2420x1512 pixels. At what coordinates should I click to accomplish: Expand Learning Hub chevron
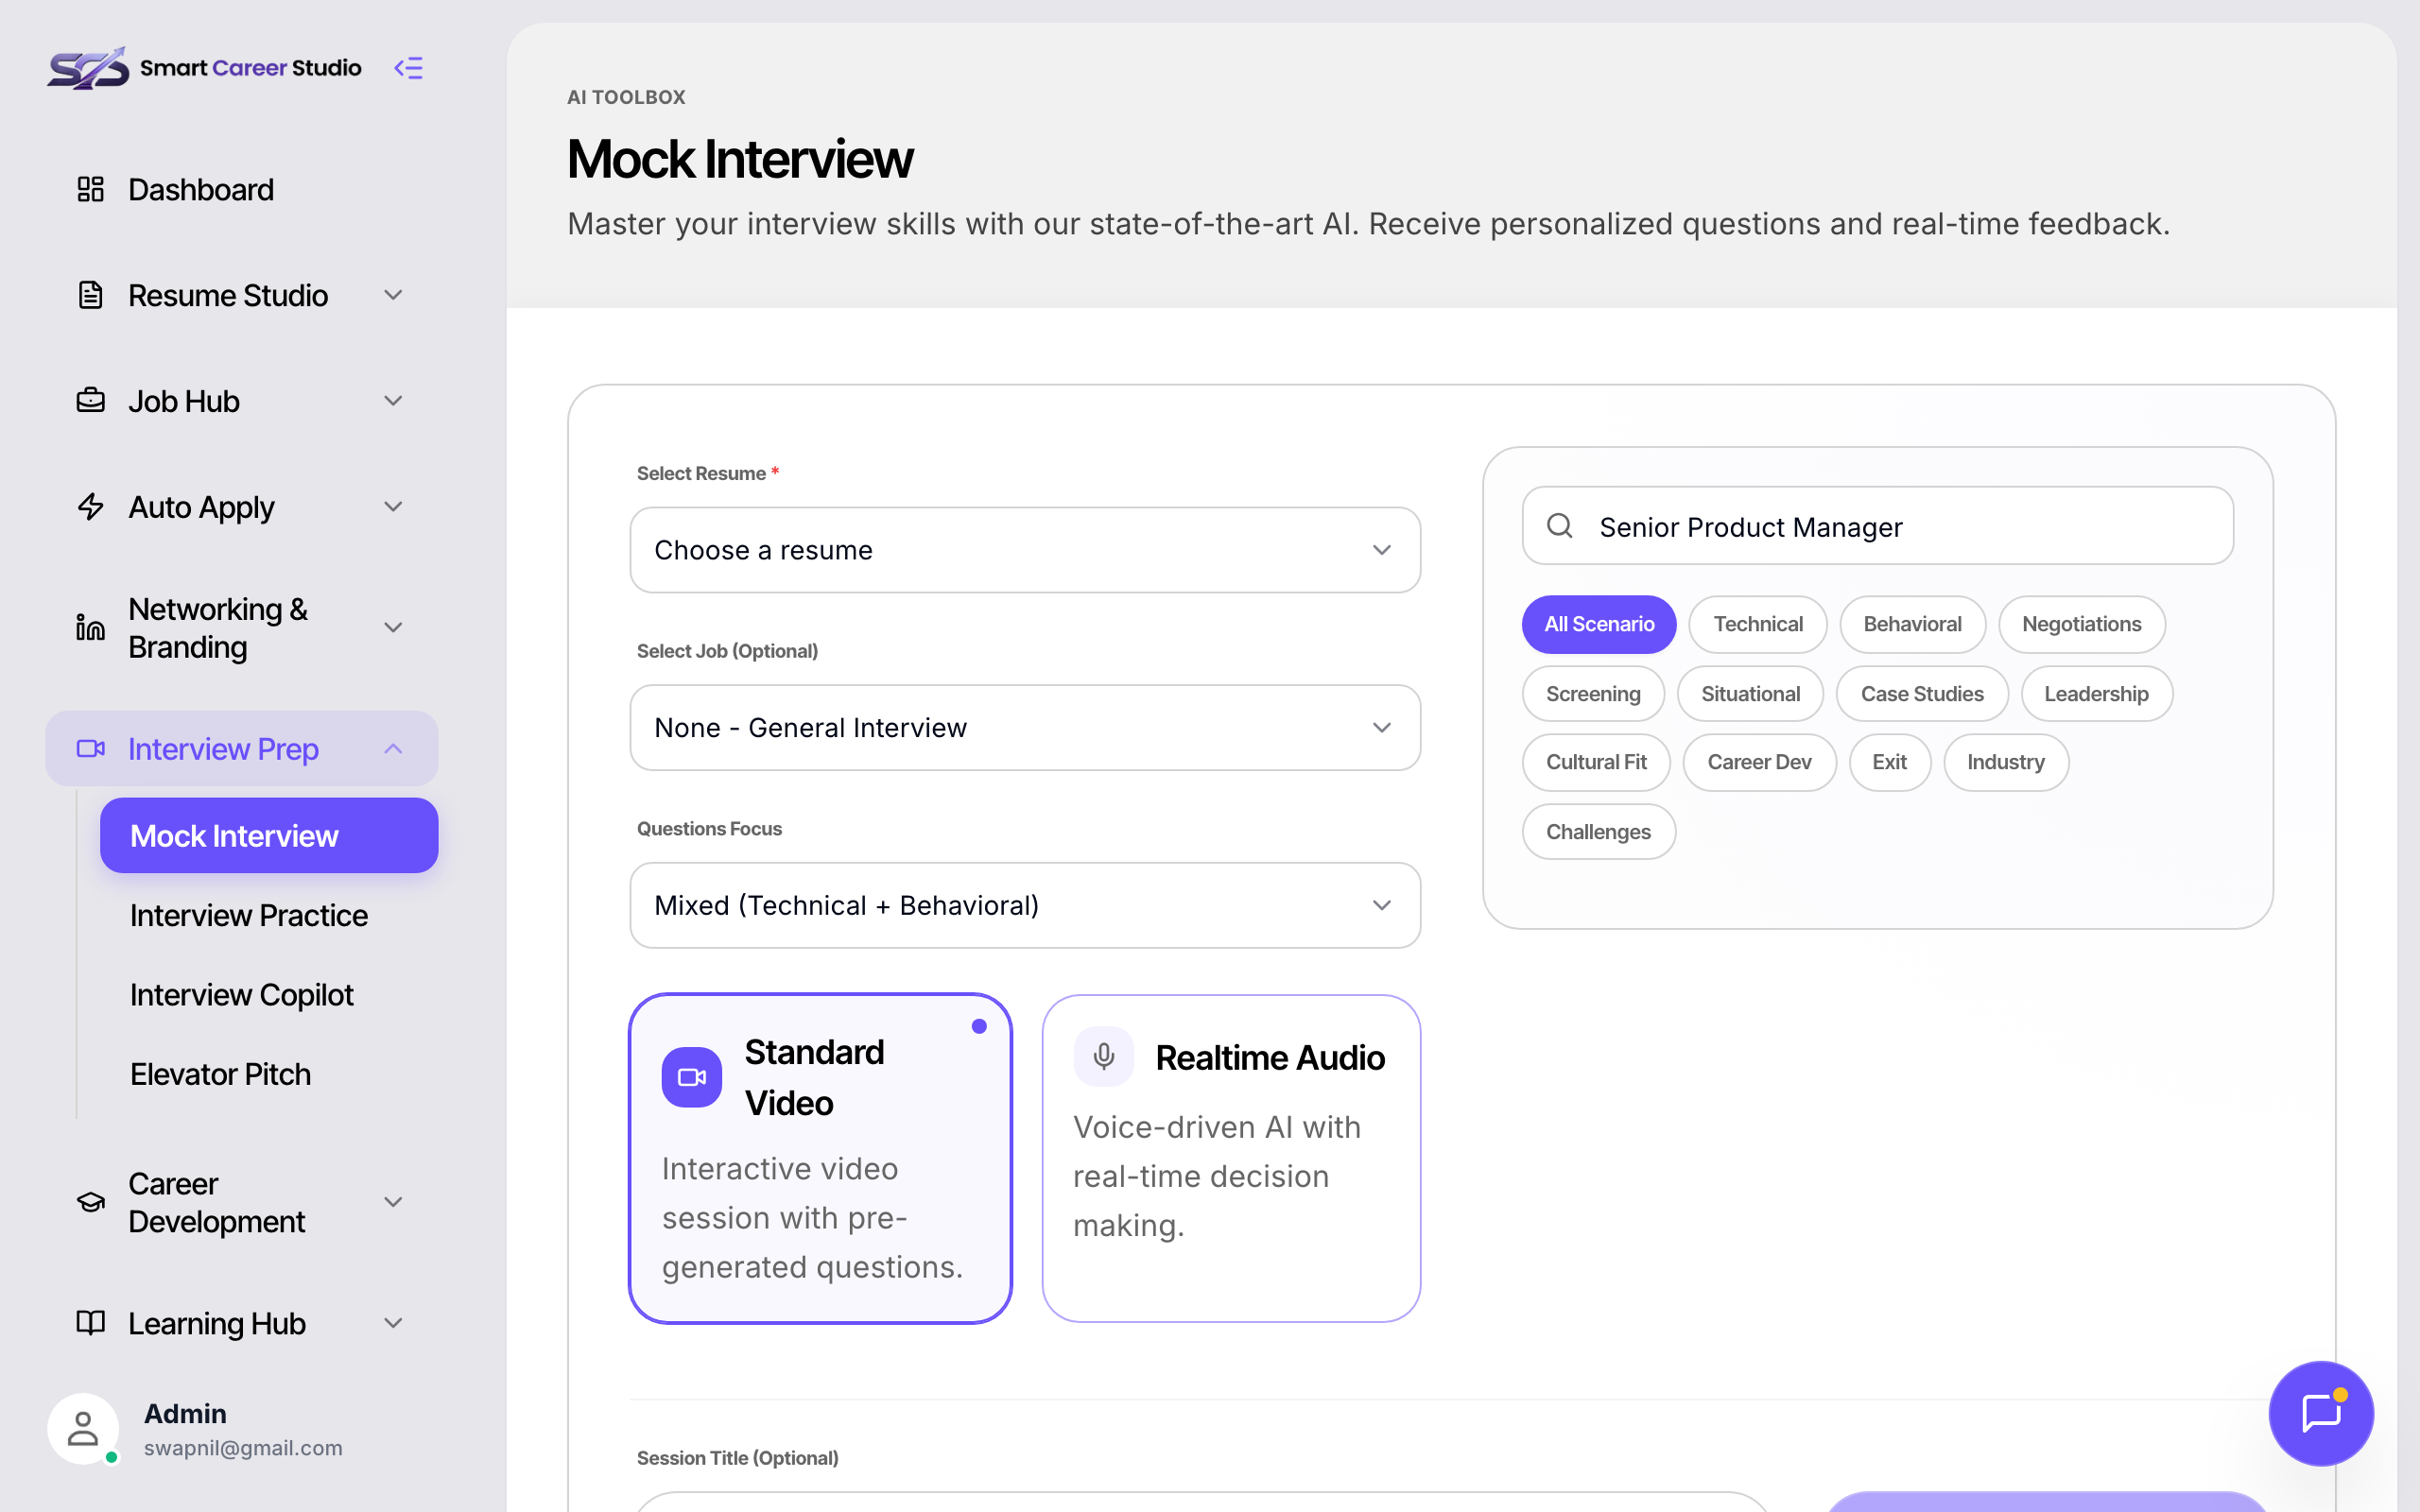tap(393, 1322)
